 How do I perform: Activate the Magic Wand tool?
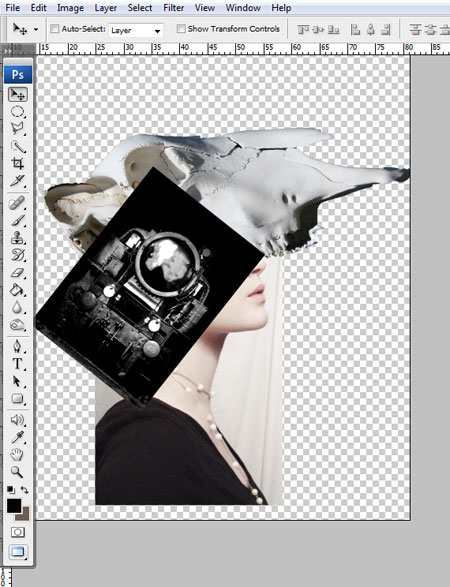18,146
